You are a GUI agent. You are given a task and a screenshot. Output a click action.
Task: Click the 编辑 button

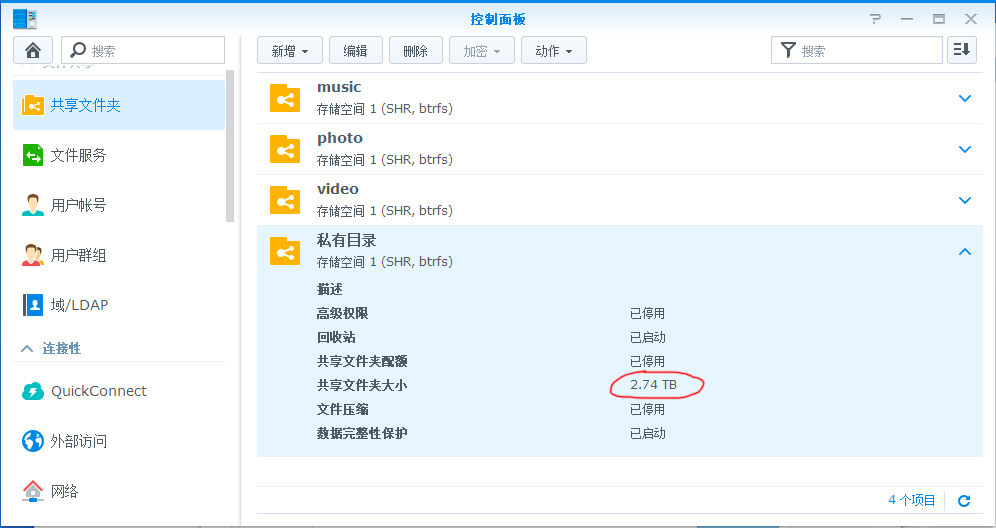(355, 51)
